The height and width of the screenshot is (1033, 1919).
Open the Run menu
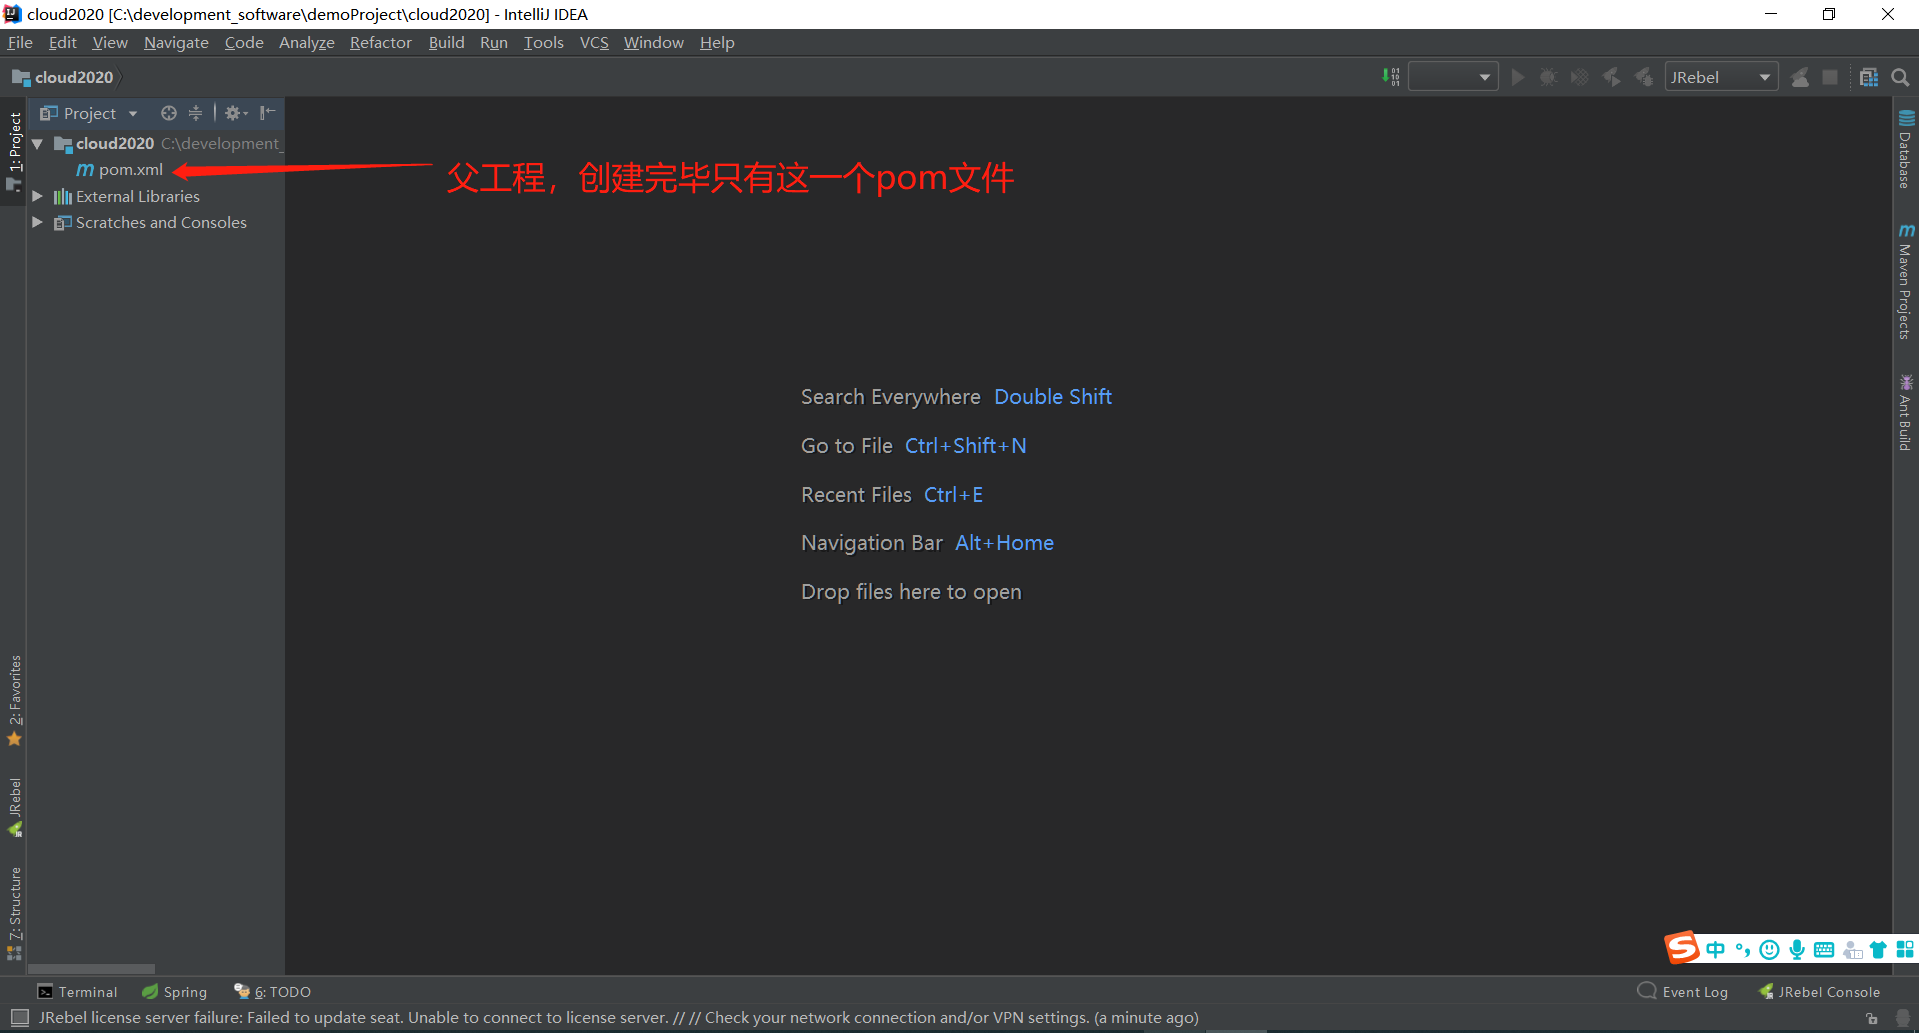pyautogui.click(x=493, y=43)
